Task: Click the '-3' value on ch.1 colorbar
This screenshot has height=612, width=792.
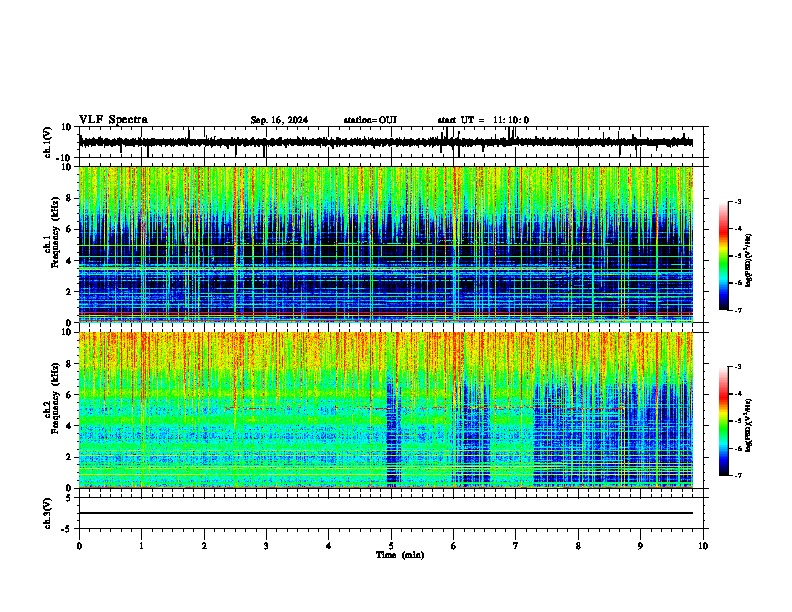Action: pyautogui.click(x=737, y=201)
